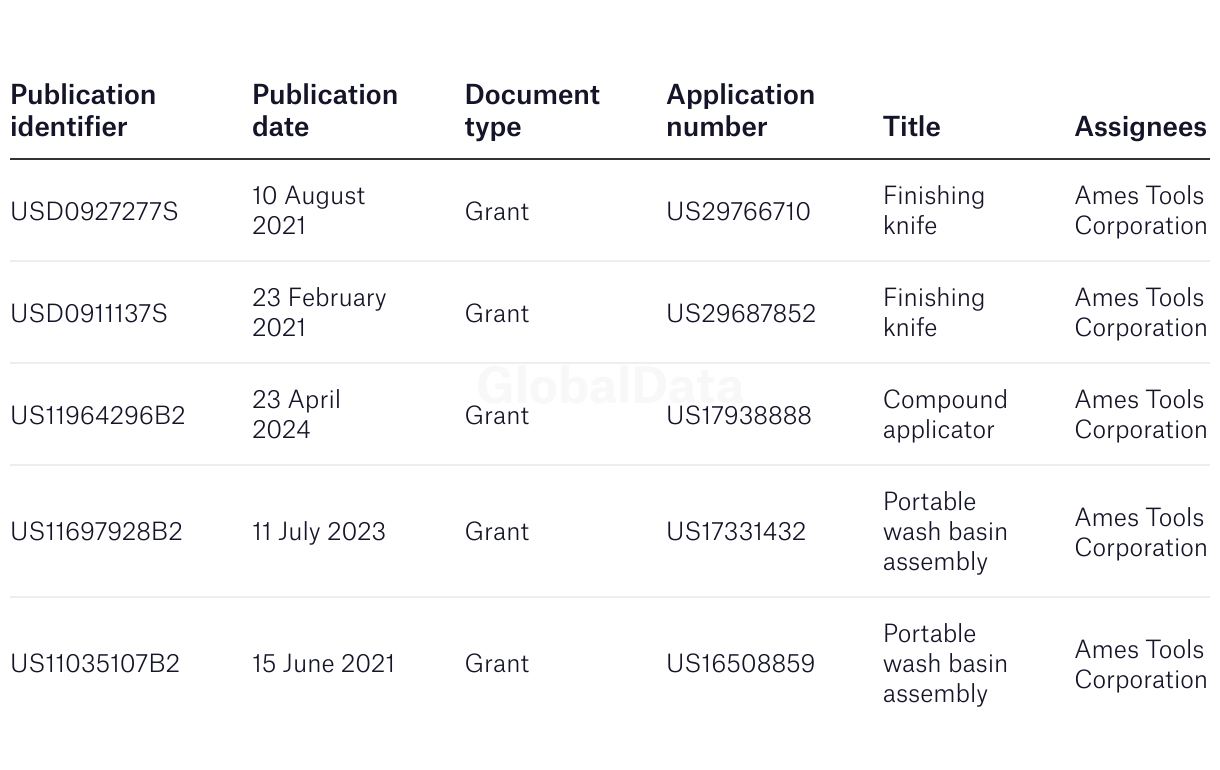The width and height of the screenshot is (1220, 770).
Task: Click the Title column header
Action: point(911,127)
